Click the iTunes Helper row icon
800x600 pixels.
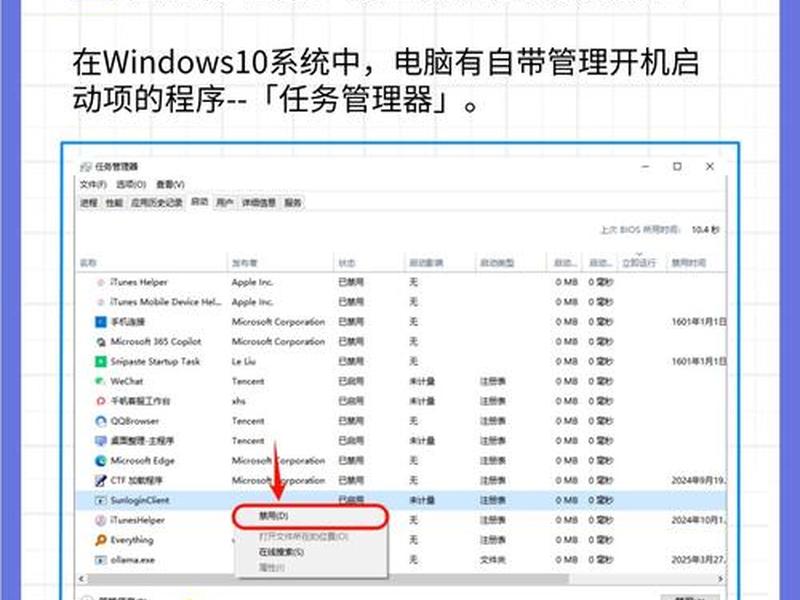(x=101, y=282)
